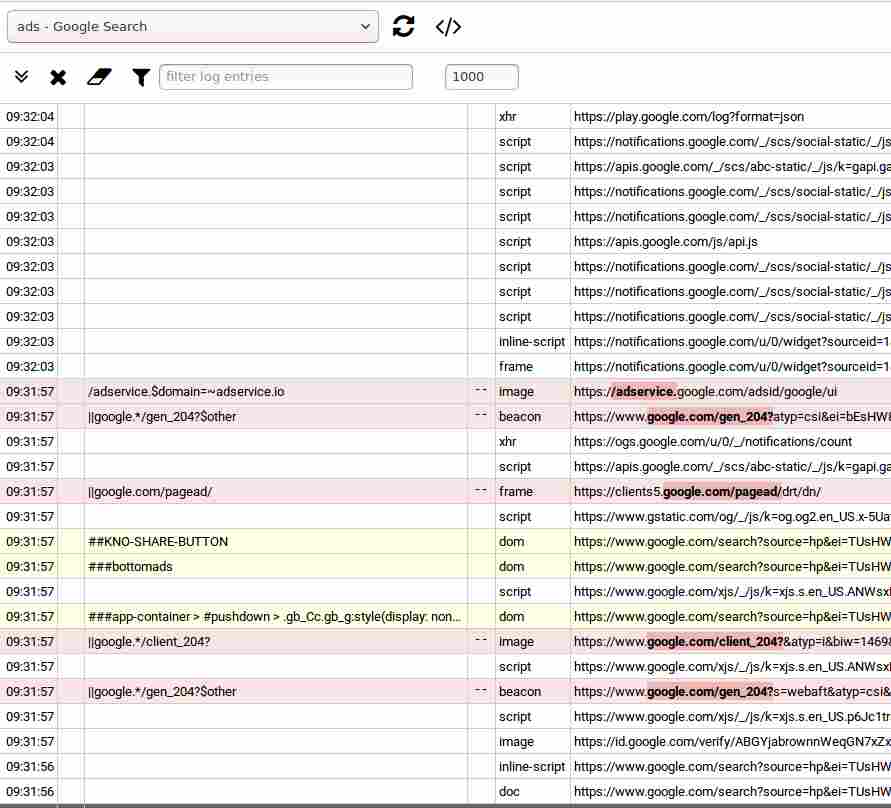Click 'image' type in the id.google.com row
The height and width of the screenshot is (808, 891).
point(517,742)
